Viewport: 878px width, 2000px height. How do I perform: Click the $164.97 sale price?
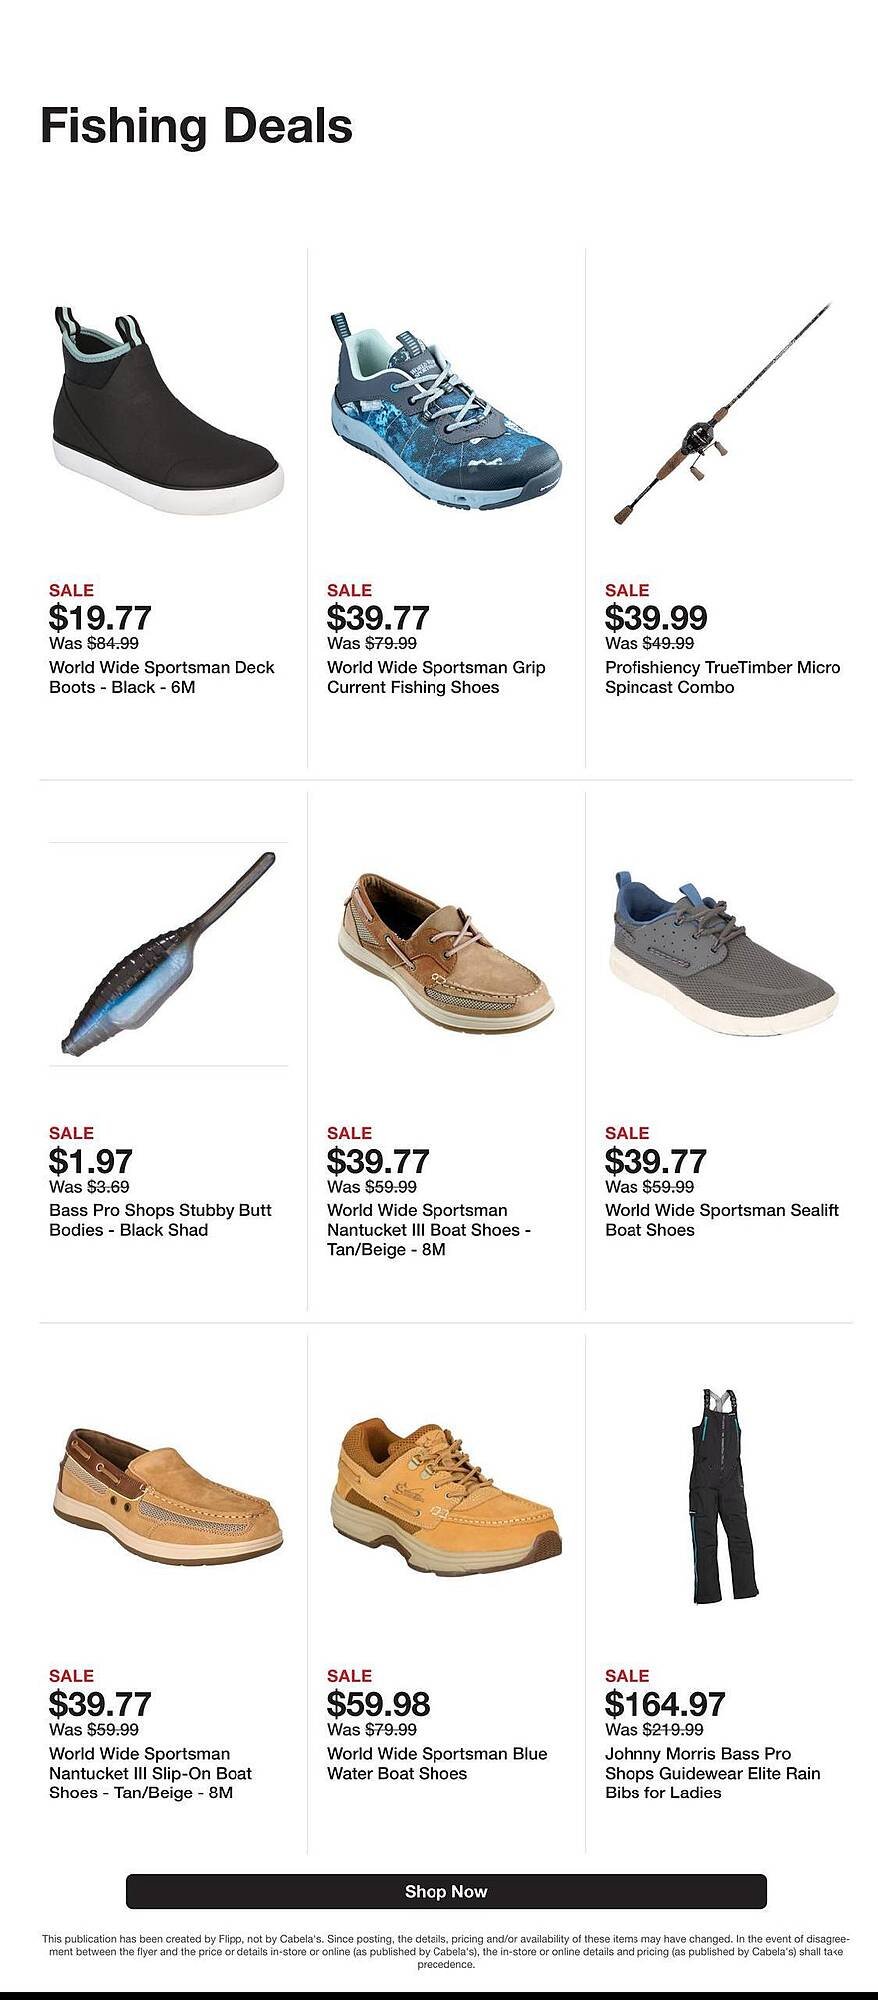665,1704
